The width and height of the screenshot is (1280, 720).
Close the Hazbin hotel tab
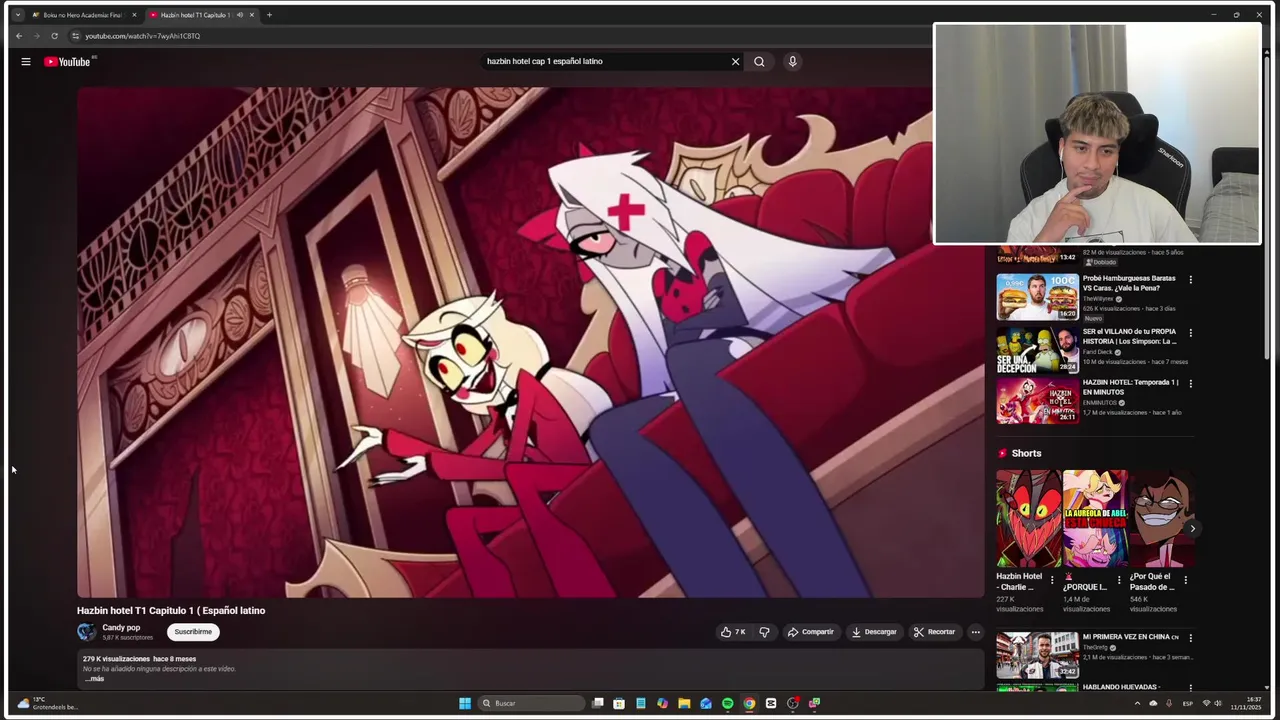click(x=252, y=15)
